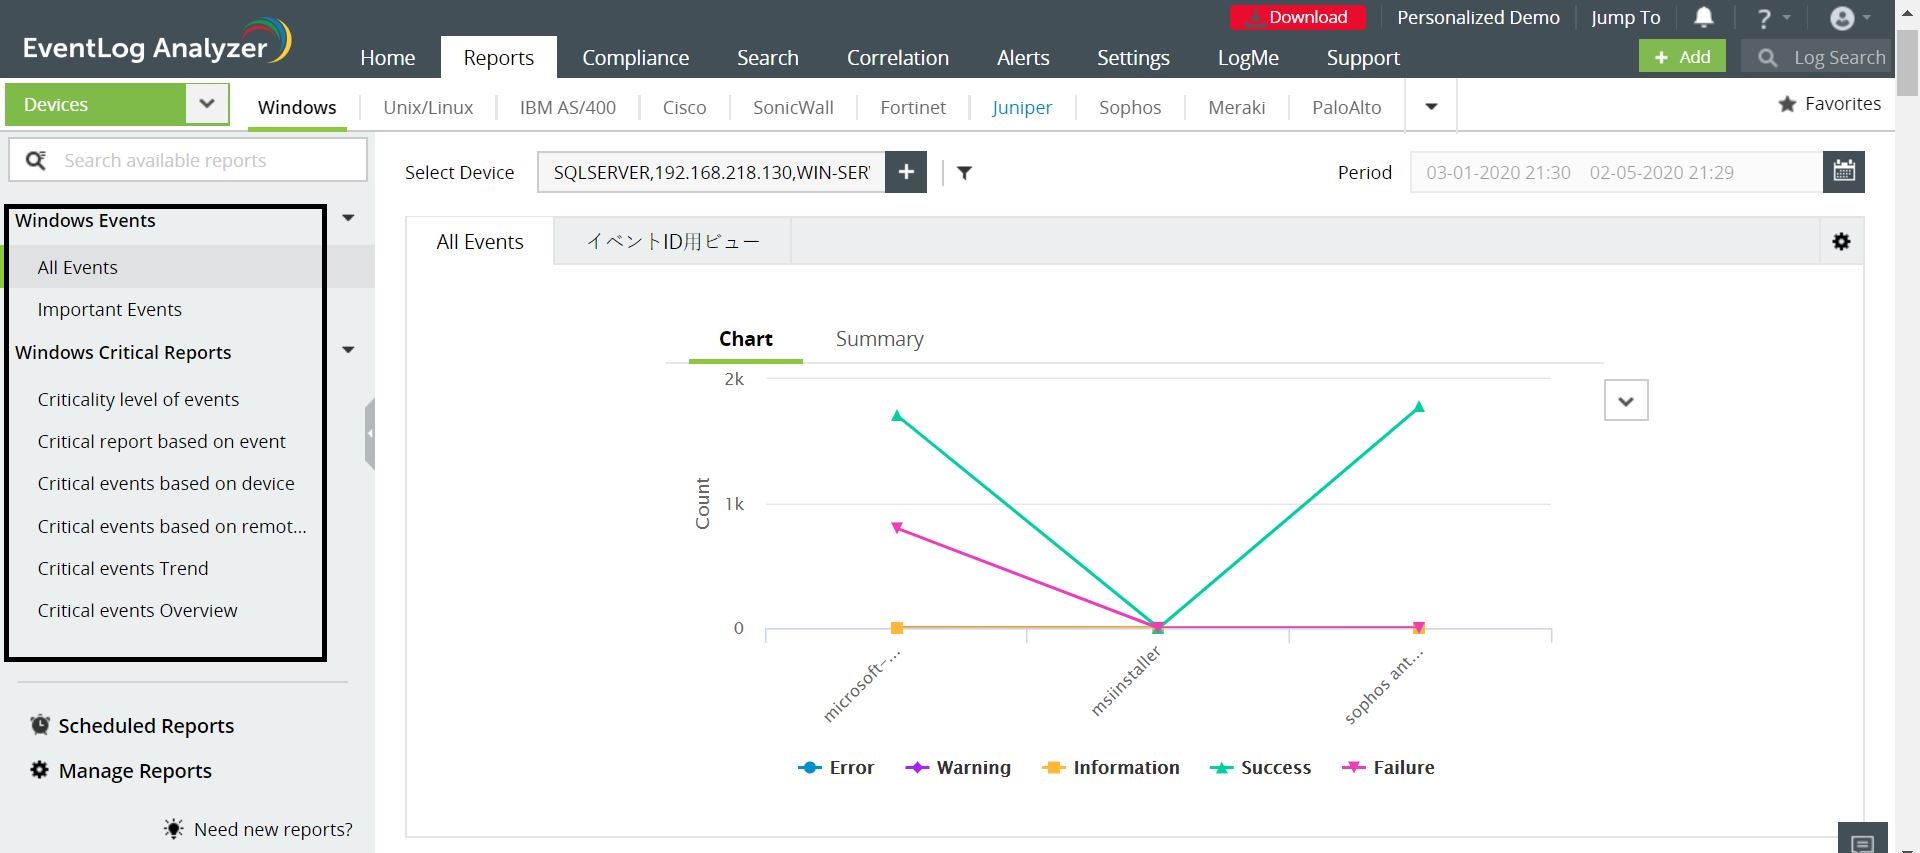Select the PaloAlto device tab
This screenshot has width=1920, height=853.
(x=1346, y=107)
